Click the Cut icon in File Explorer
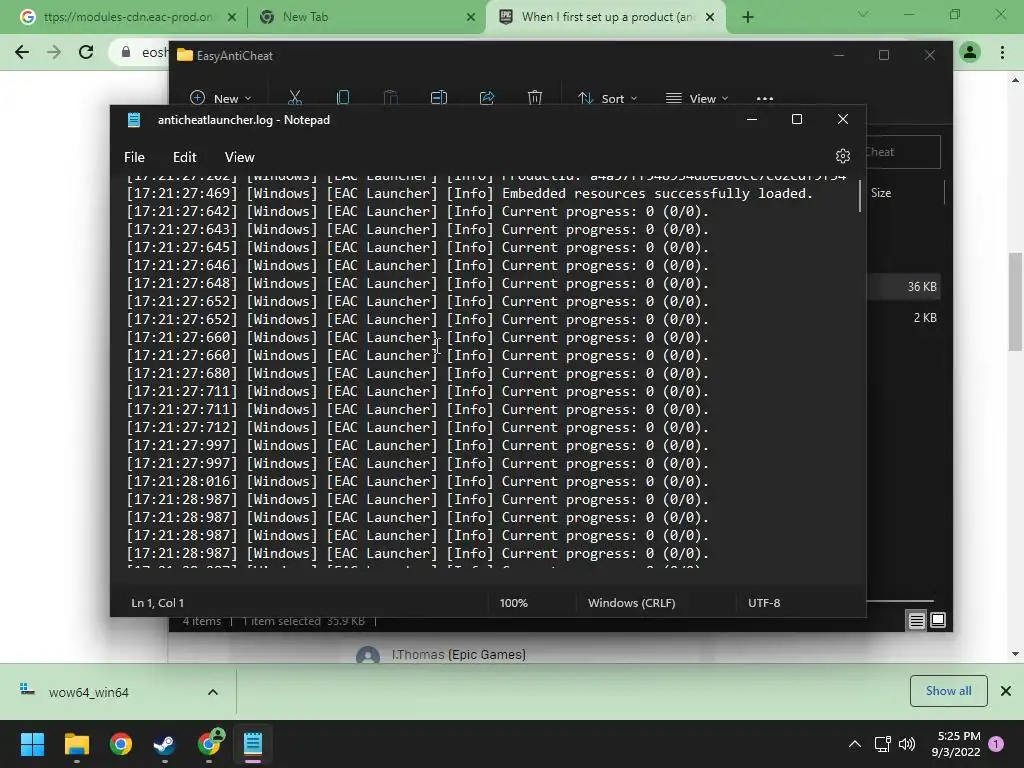This screenshot has height=768, width=1024. click(x=295, y=98)
